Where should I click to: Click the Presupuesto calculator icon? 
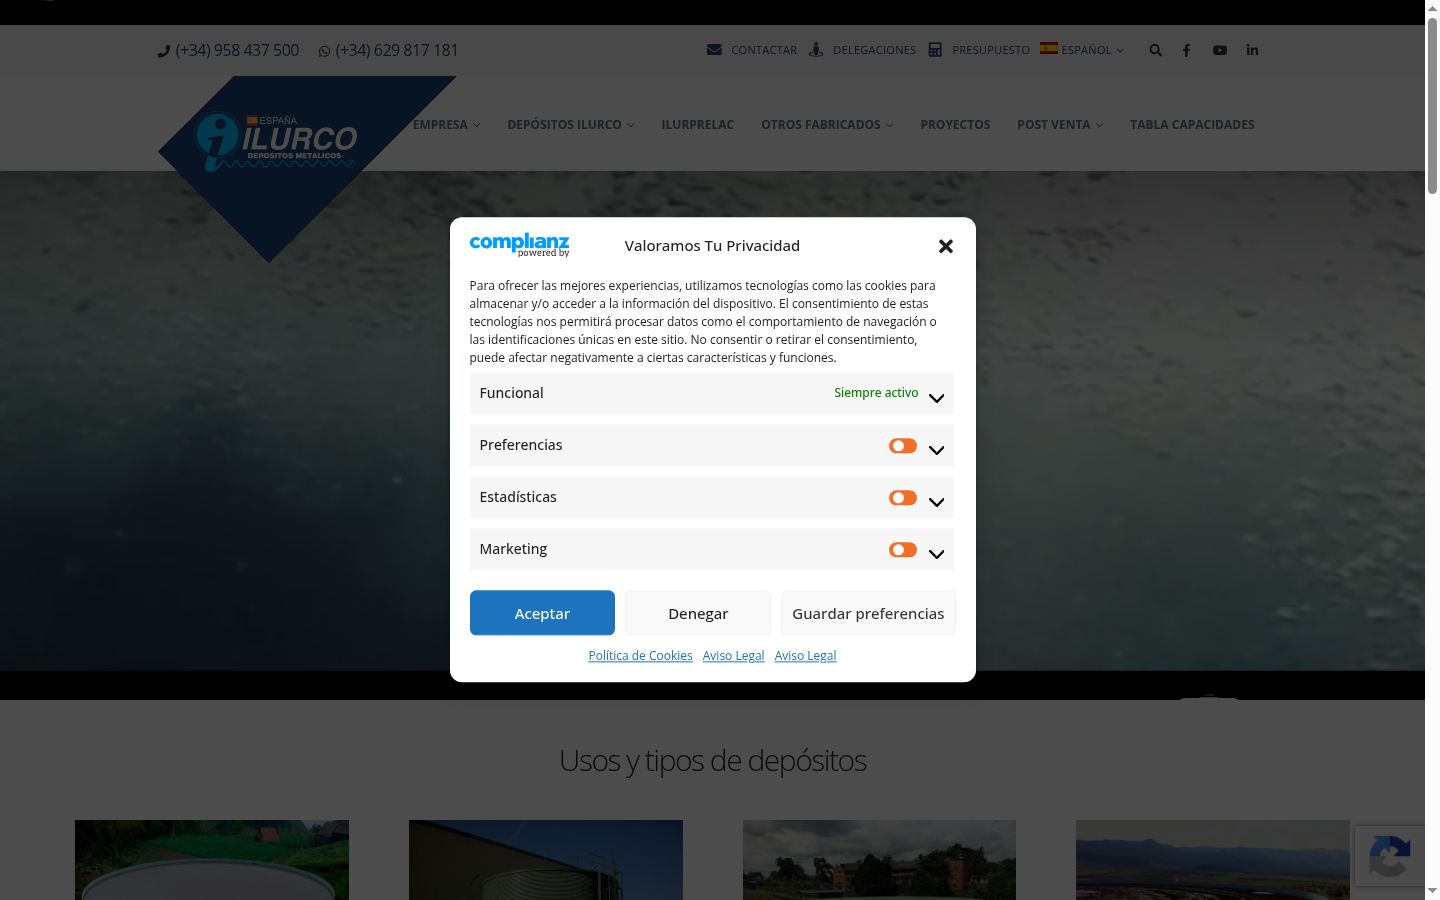(935, 49)
